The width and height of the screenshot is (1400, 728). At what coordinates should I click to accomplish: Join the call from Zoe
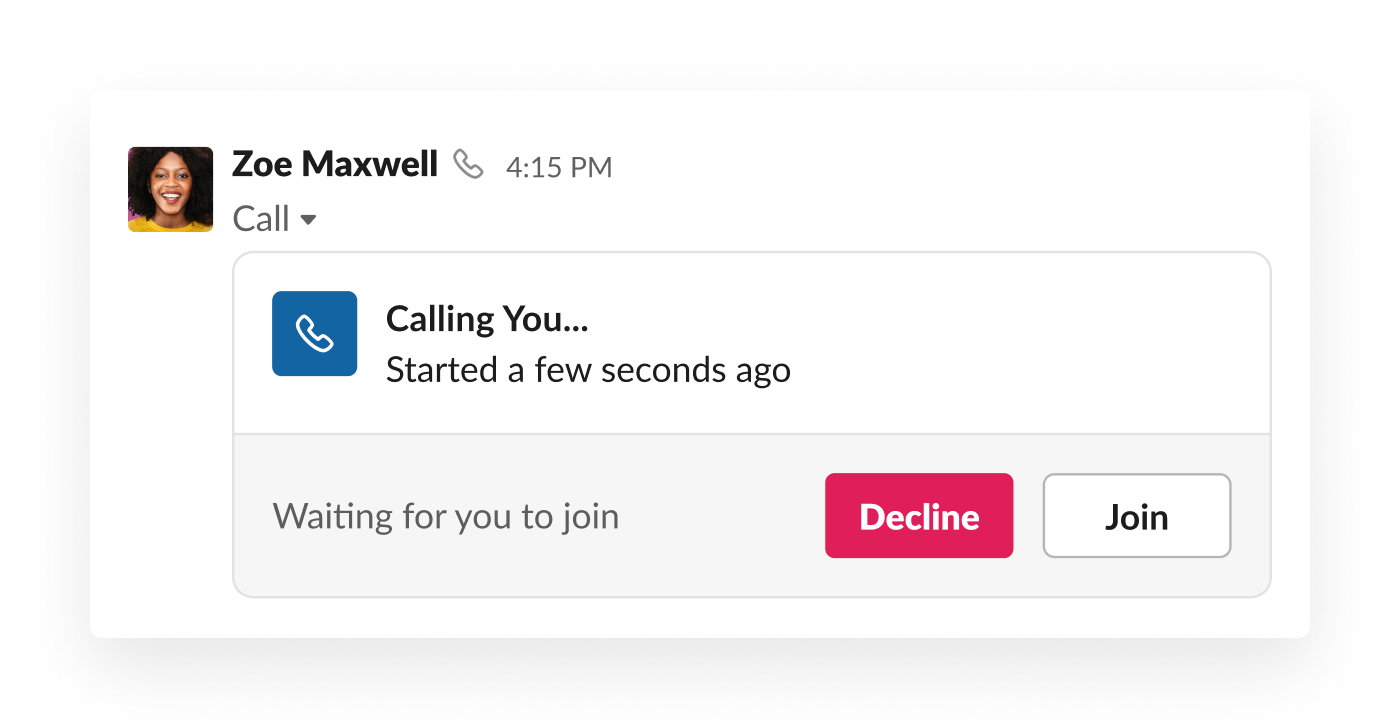1136,516
